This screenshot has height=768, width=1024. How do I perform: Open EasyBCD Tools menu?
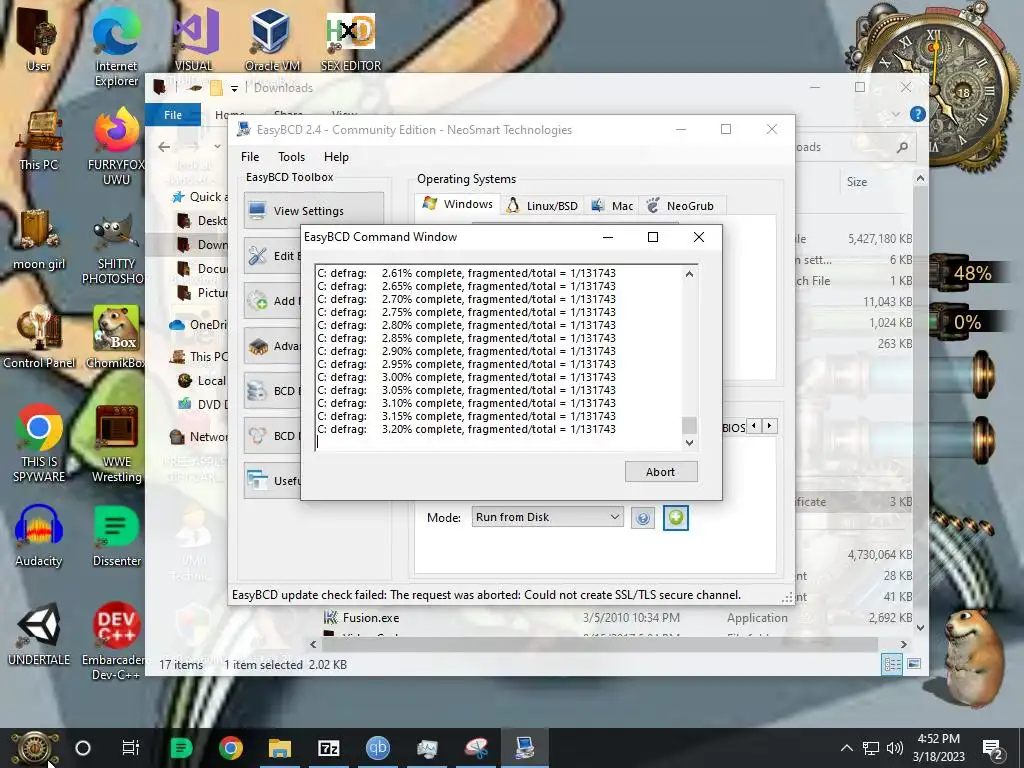291,157
